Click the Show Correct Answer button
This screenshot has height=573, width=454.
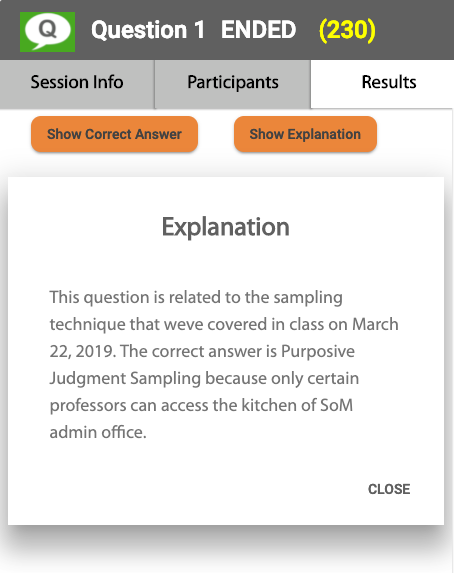114,134
